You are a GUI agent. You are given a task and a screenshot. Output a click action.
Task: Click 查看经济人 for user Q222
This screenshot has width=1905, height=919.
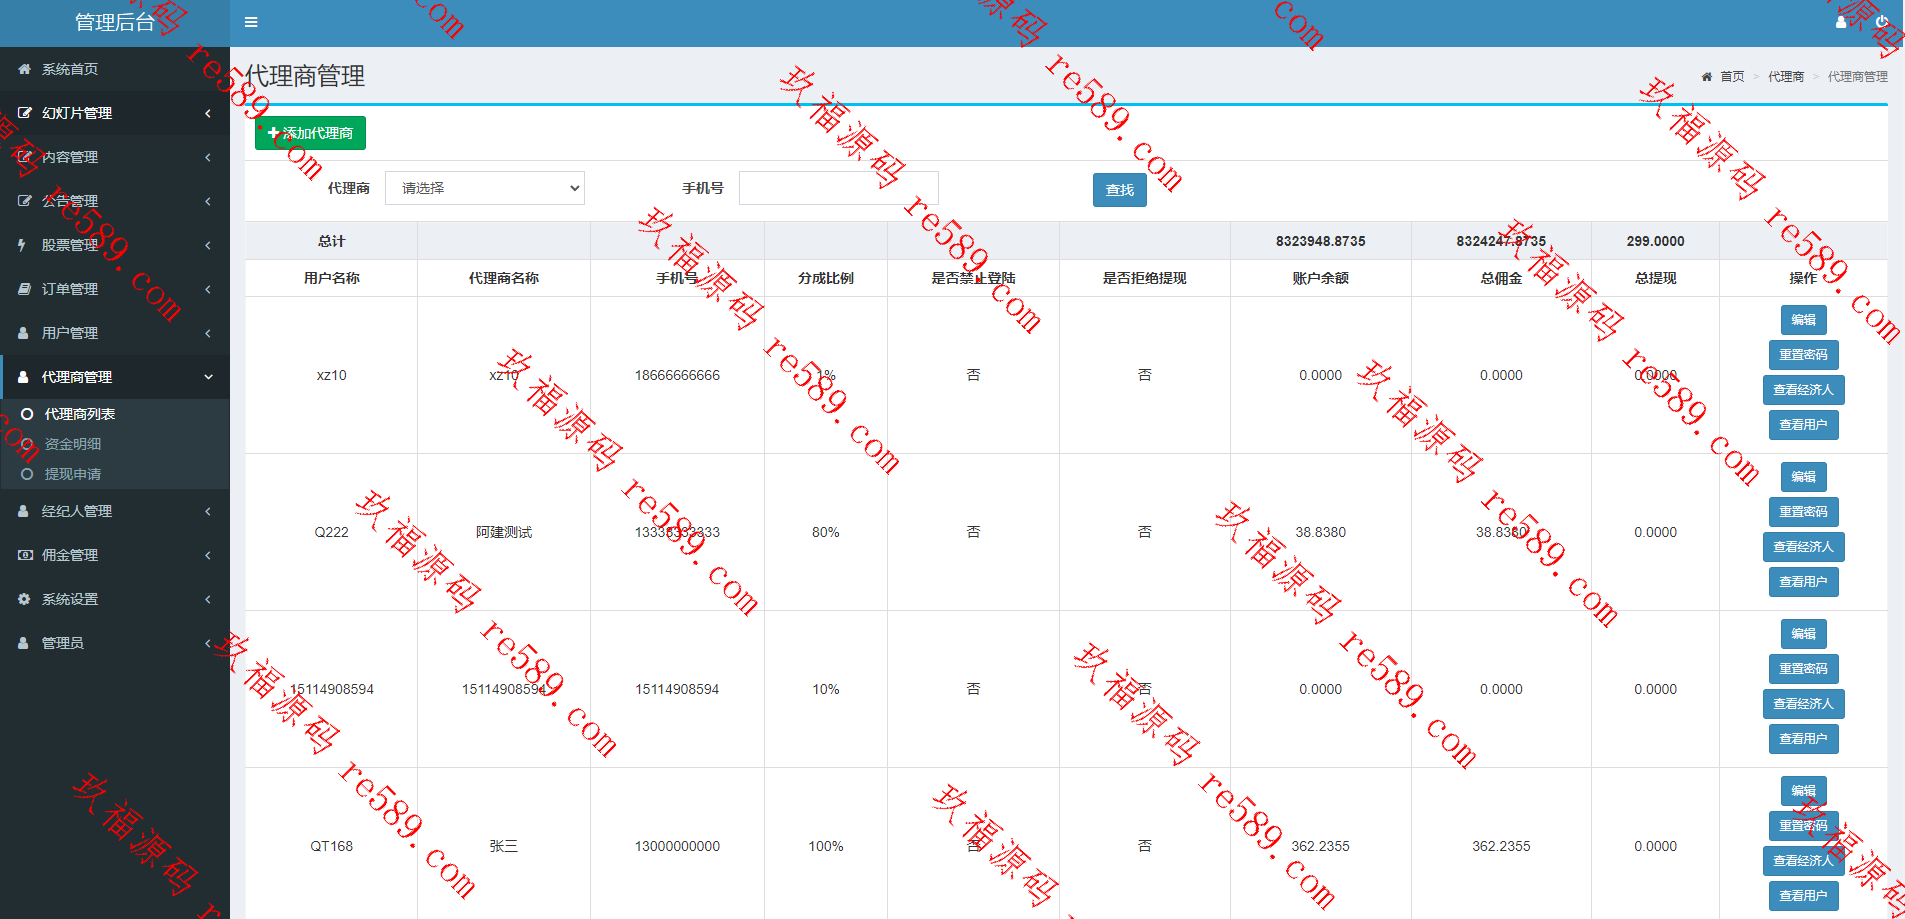pos(1803,547)
